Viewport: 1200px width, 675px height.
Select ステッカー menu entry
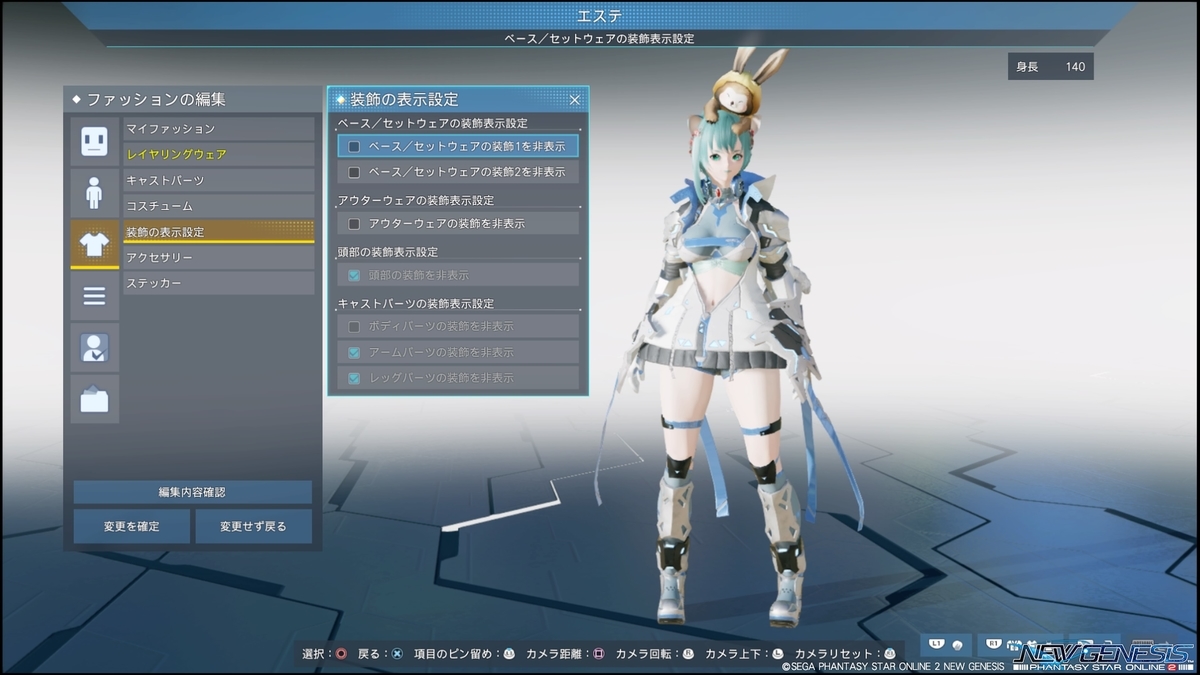tap(218, 283)
